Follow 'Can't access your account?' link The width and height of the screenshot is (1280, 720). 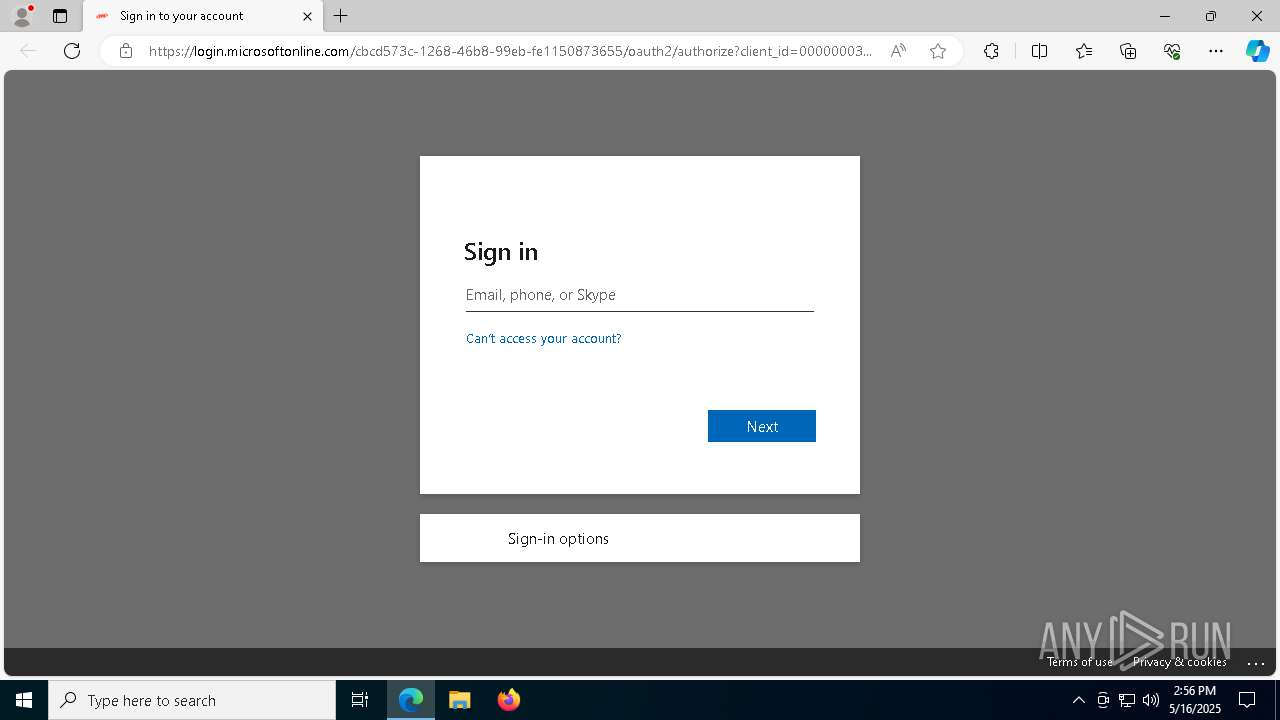pos(543,339)
